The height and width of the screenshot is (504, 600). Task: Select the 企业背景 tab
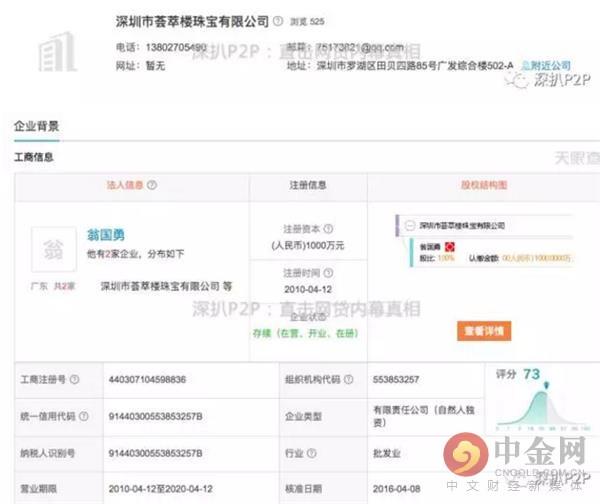tap(36, 126)
